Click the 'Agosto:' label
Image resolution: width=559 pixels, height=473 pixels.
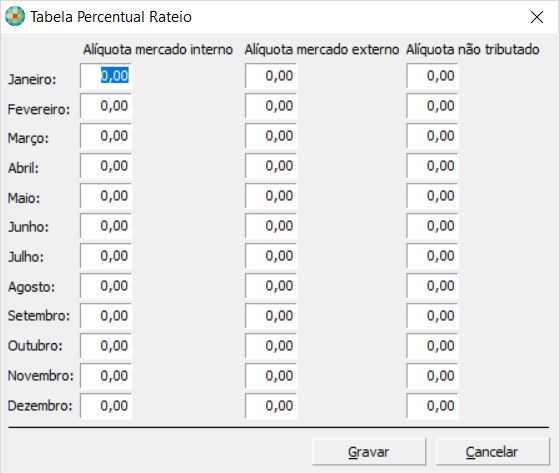coord(32,287)
